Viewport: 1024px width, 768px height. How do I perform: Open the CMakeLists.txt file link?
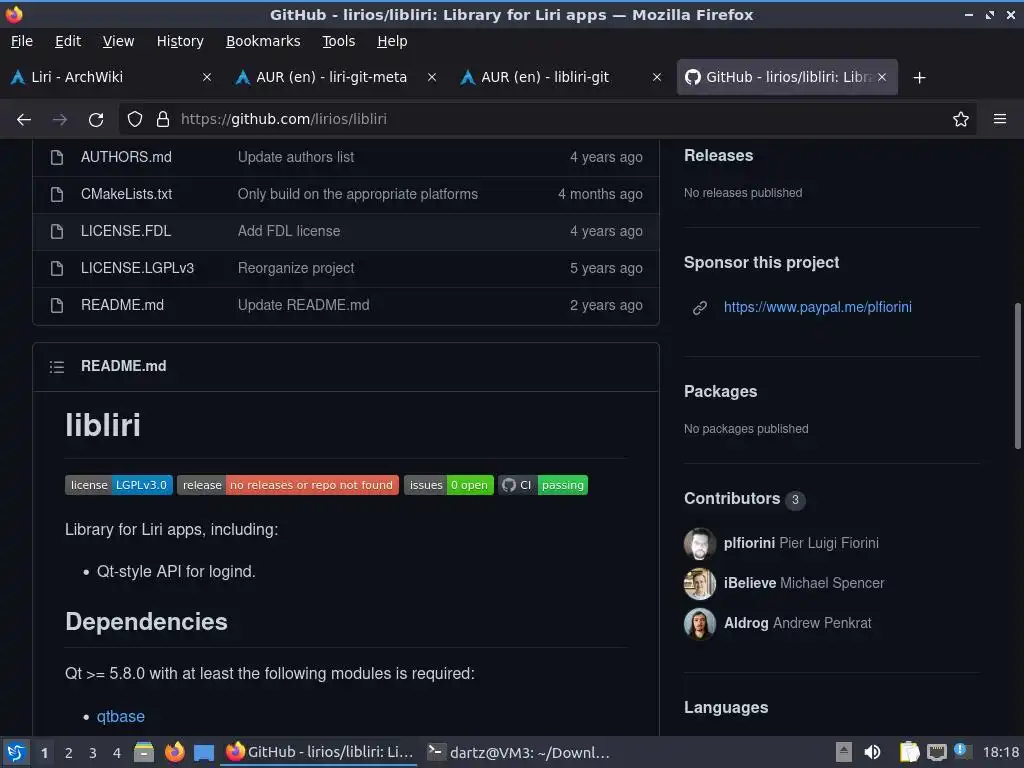126,195
